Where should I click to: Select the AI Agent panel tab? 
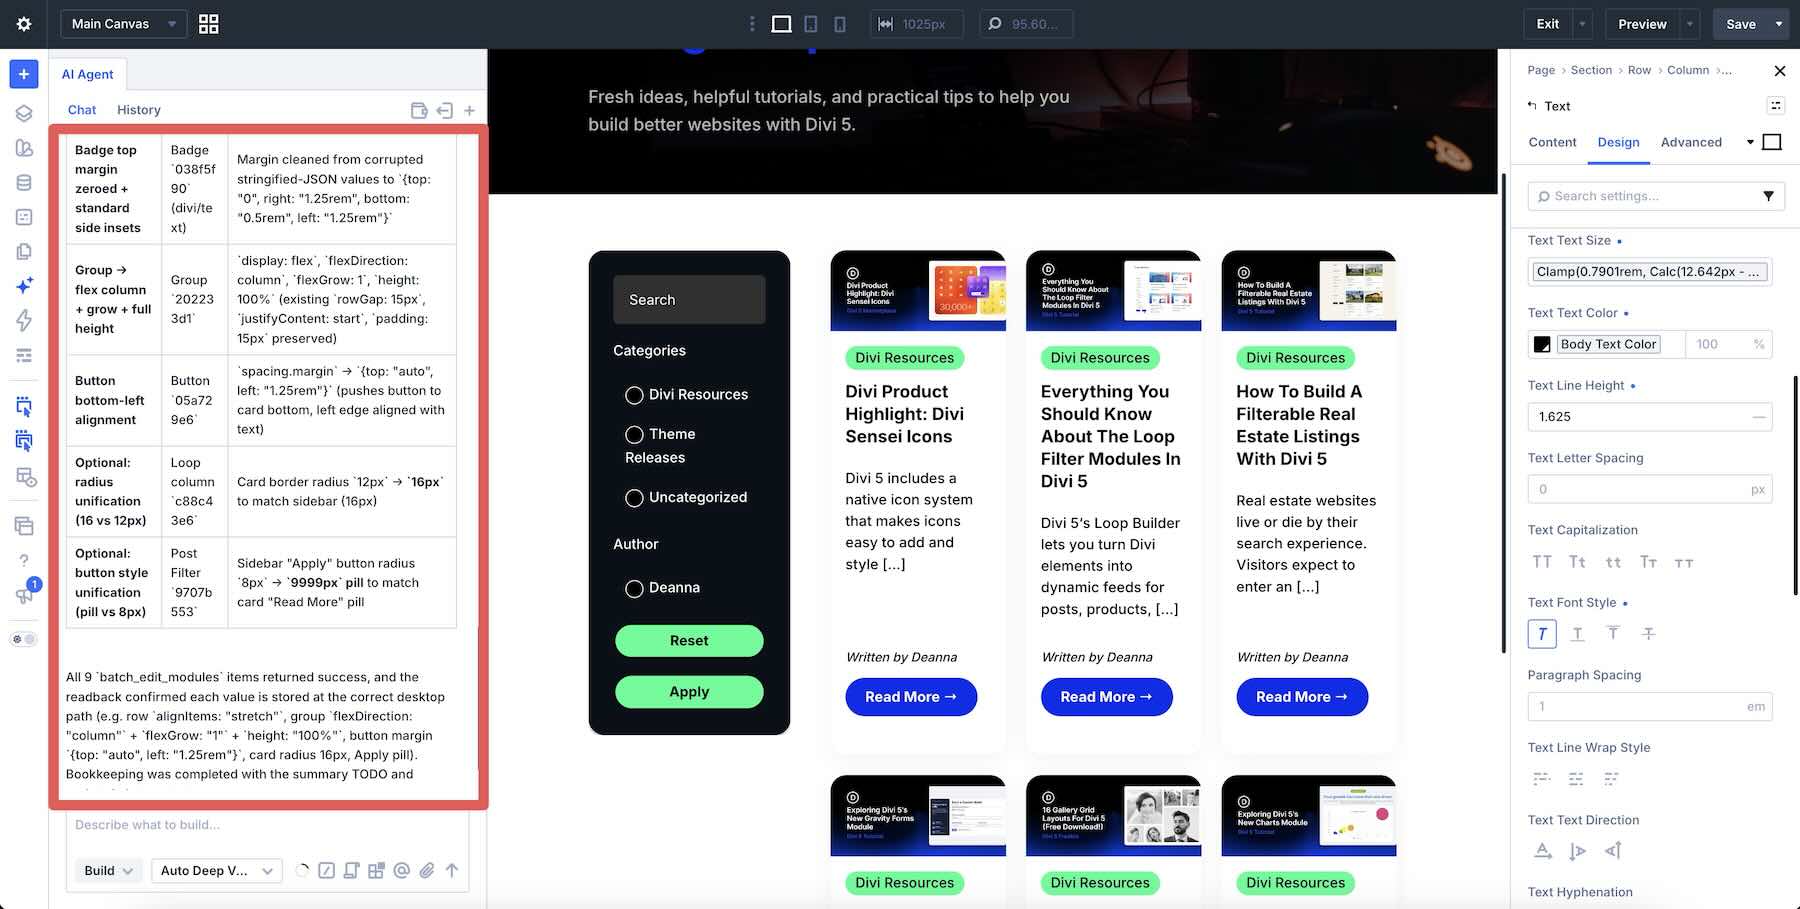point(87,74)
